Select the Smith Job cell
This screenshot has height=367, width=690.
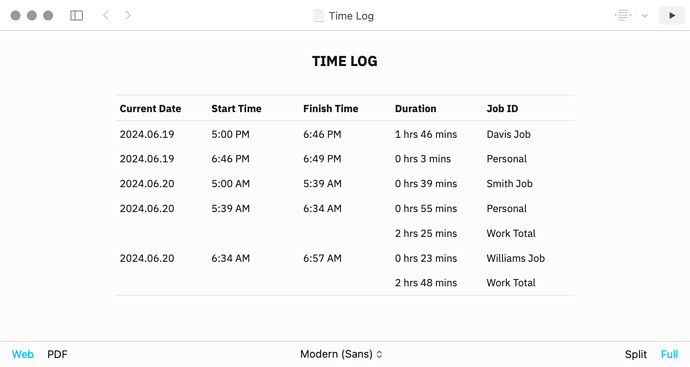pos(509,184)
